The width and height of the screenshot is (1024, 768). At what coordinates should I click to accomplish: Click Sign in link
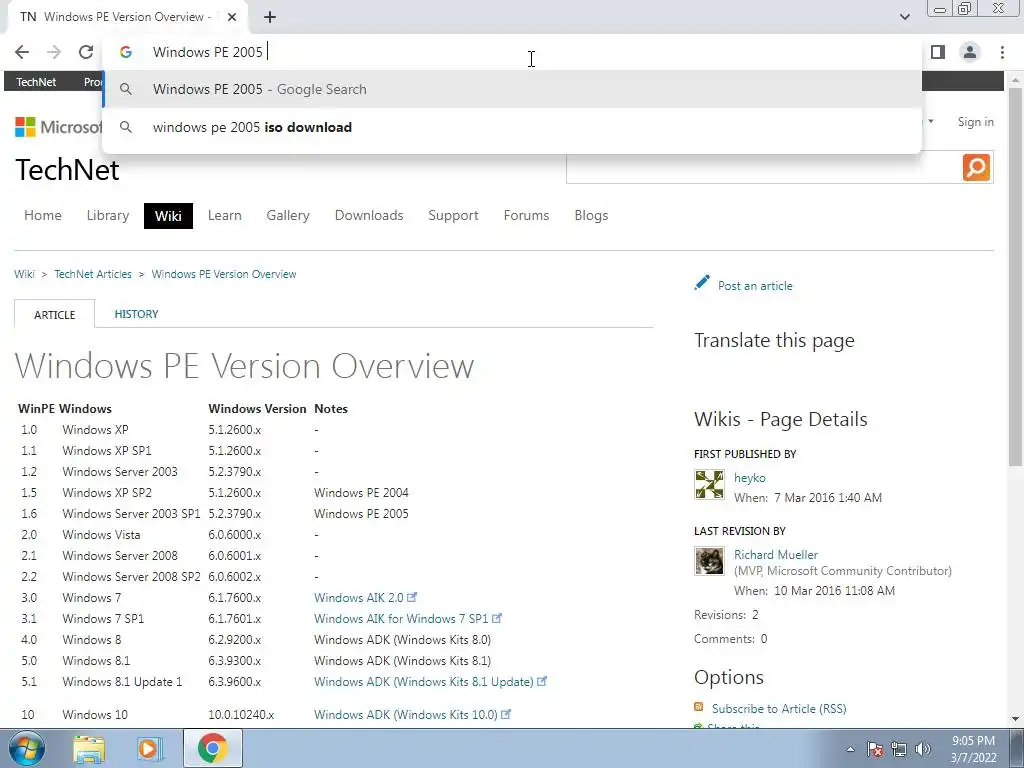[x=975, y=122]
